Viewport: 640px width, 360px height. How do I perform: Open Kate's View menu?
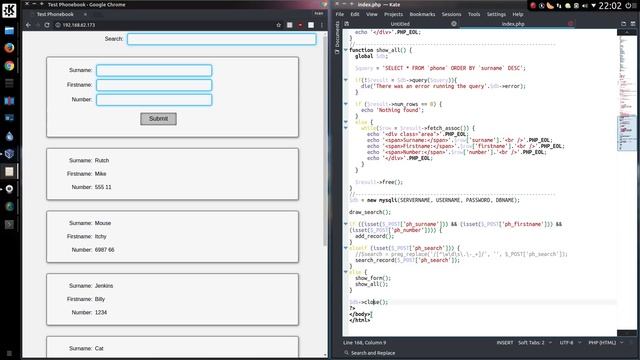point(371,14)
